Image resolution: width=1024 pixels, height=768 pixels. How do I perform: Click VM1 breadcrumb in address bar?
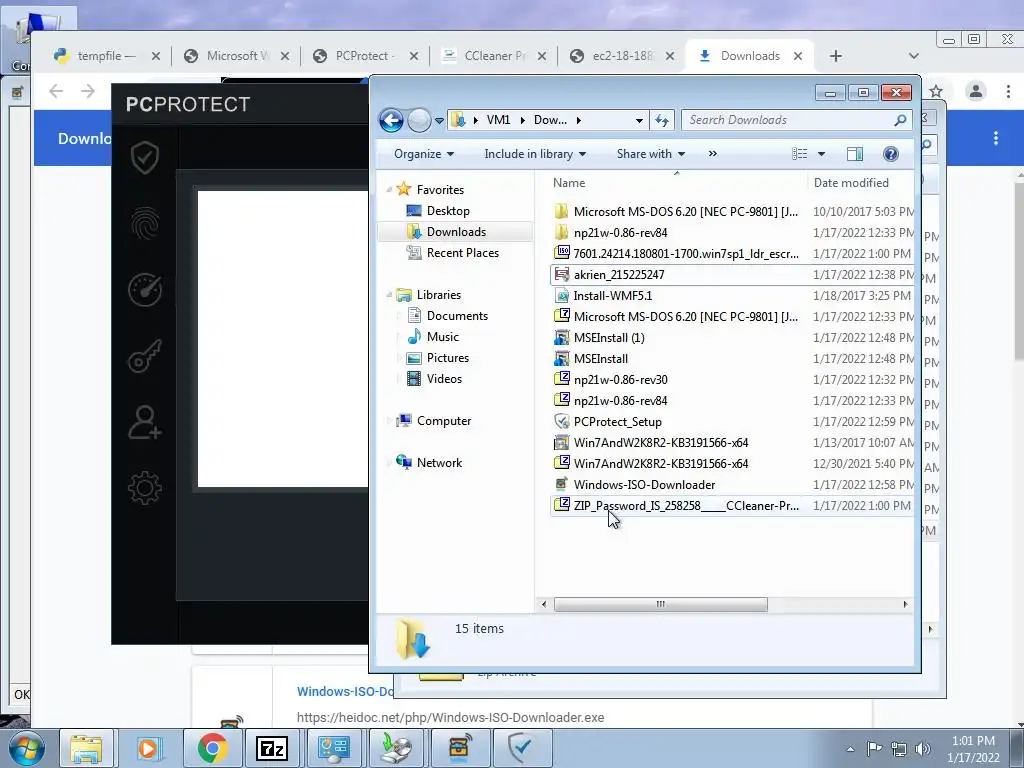[x=498, y=120]
